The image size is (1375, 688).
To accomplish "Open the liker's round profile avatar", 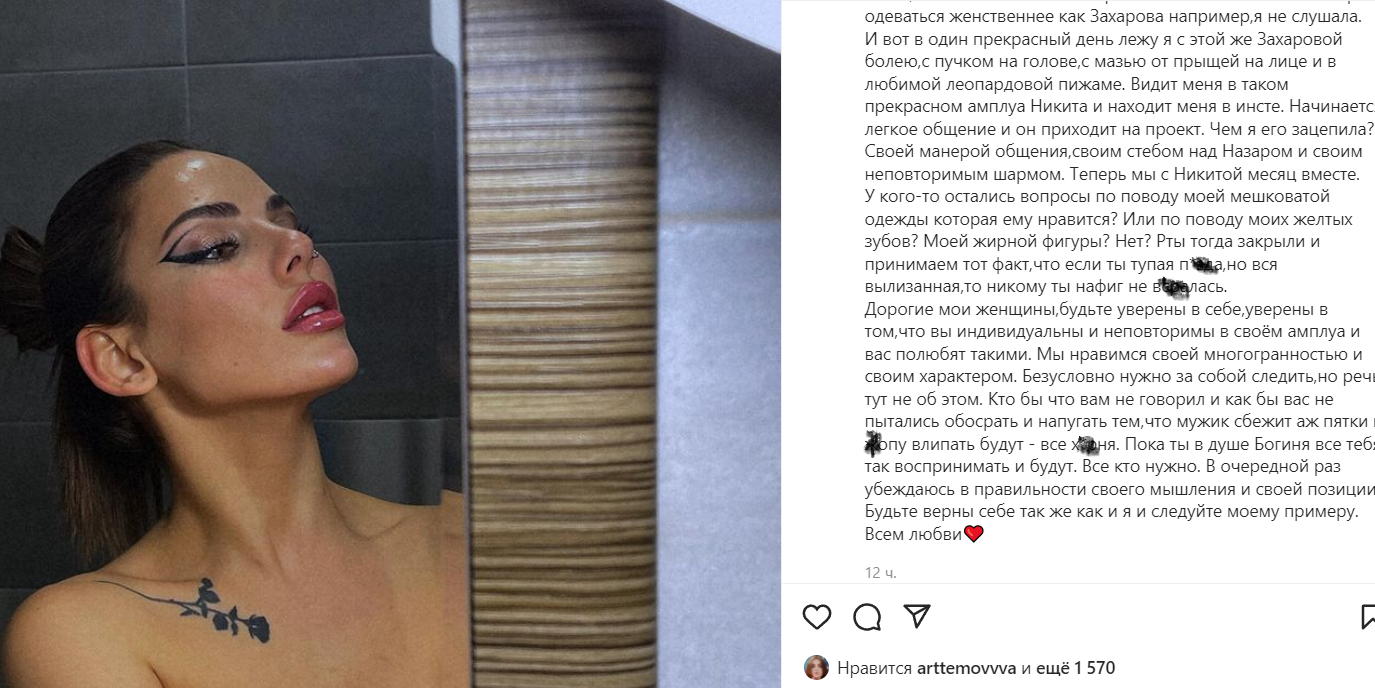I will (817, 668).
